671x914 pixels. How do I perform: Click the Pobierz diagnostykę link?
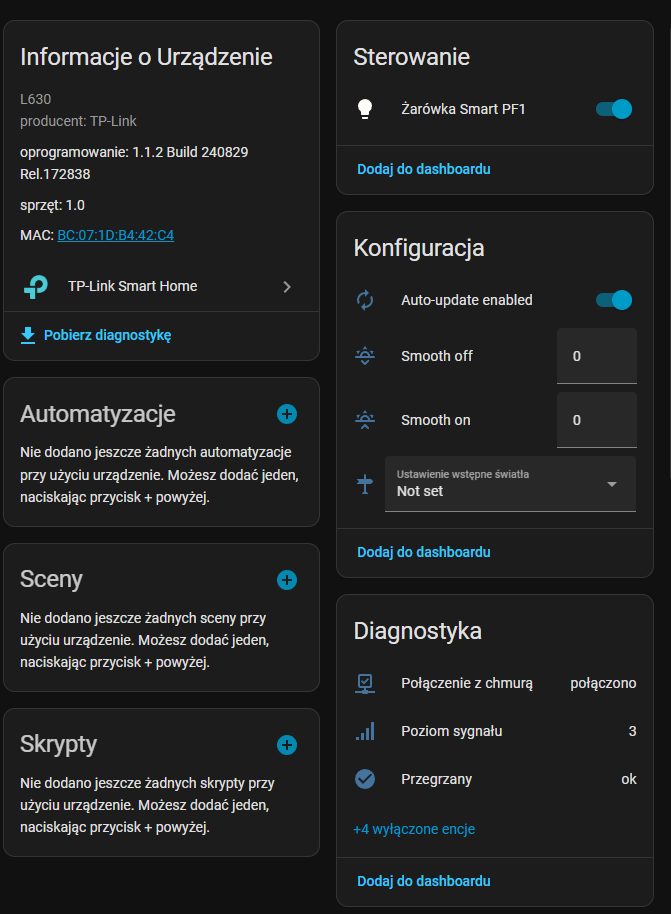click(107, 335)
